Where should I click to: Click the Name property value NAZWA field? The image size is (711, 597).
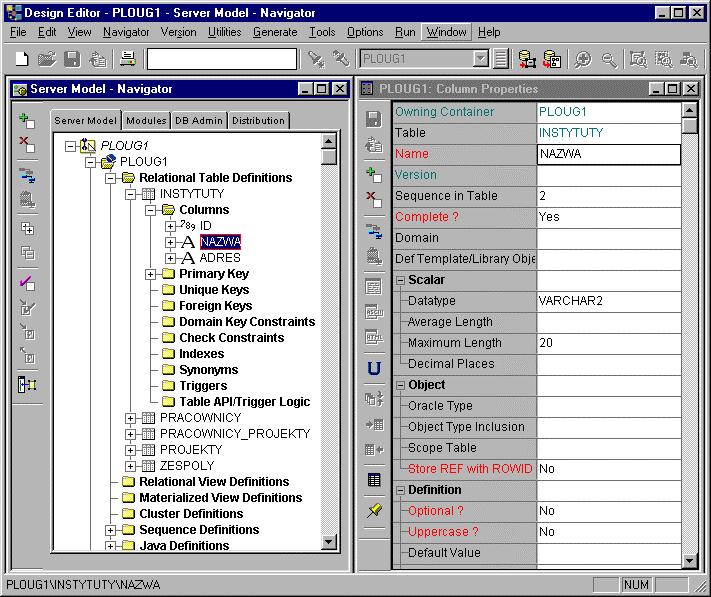pyautogui.click(x=609, y=154)
